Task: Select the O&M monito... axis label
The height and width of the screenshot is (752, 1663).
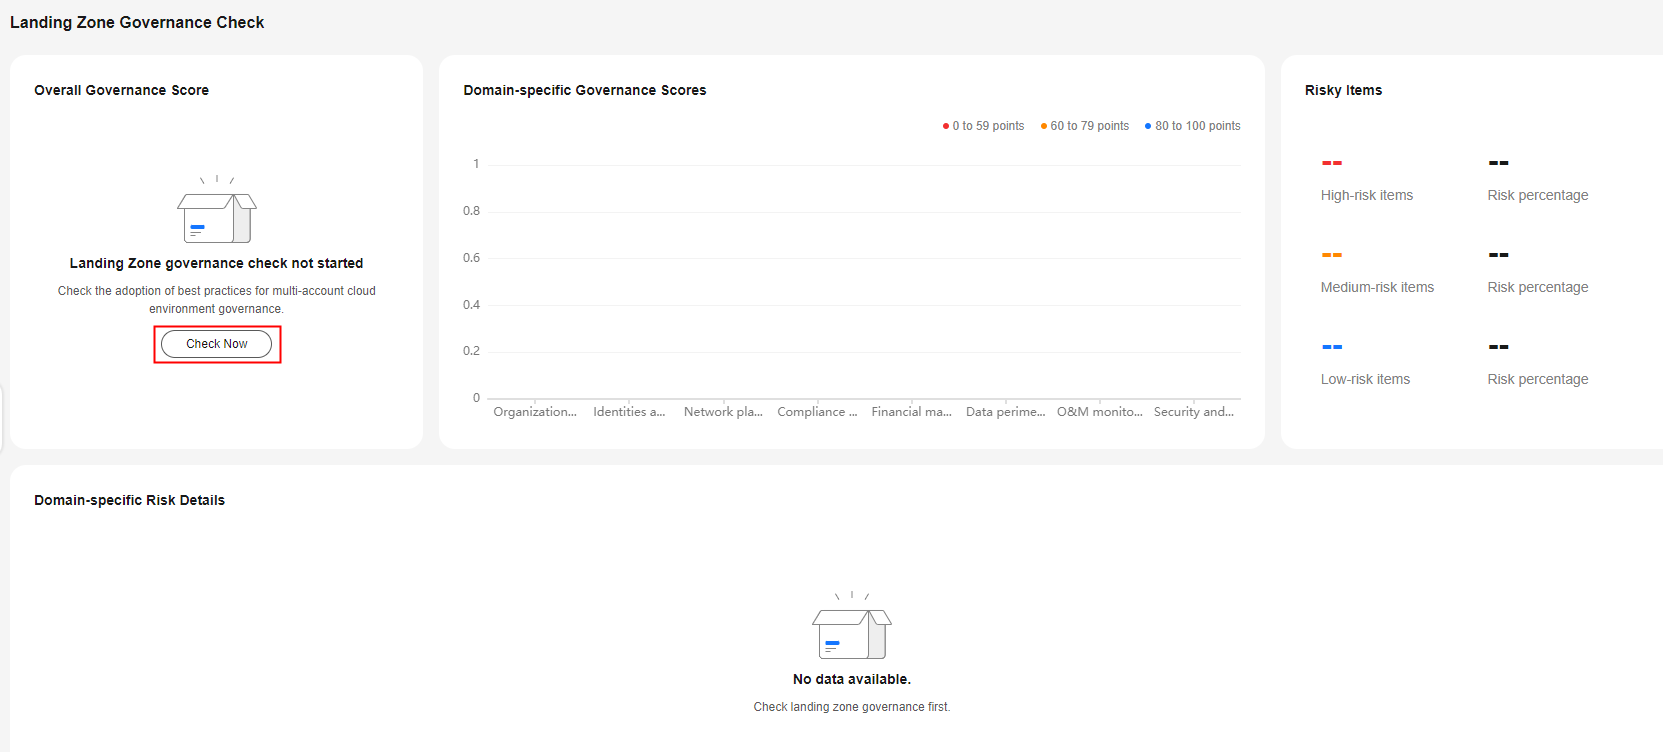Action: (1099, 412)
